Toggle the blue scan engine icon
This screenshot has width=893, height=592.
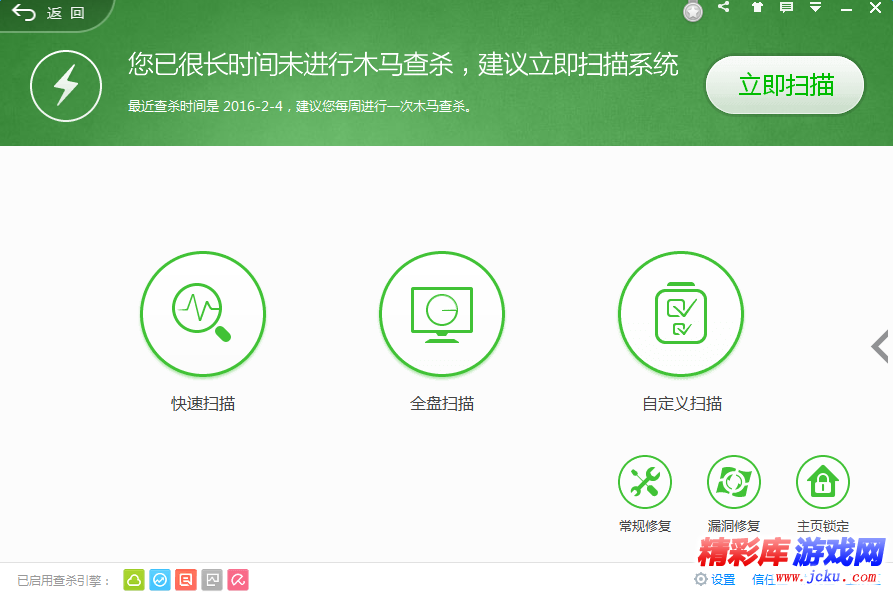click(160, 579)
